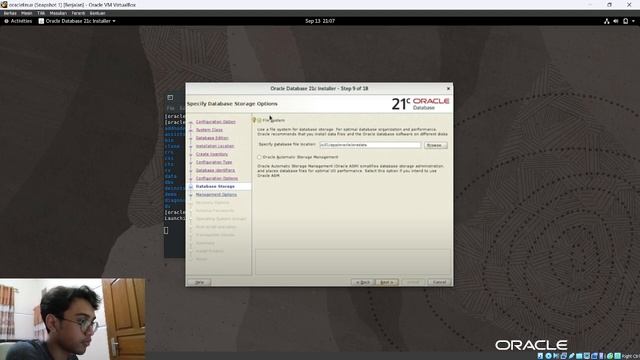640x360 pixels.
Task: Go to Management Options step
Action: click(x=216, y=195)
